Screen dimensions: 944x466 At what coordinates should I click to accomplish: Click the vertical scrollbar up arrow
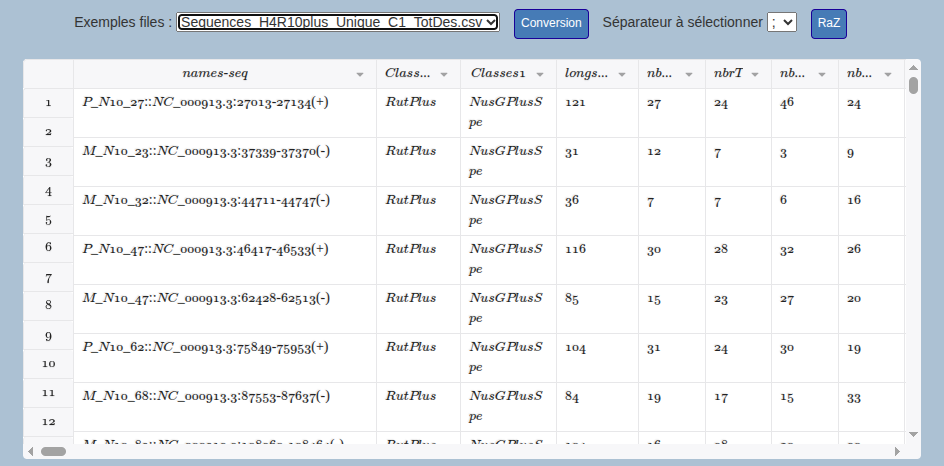pos(913,67)
